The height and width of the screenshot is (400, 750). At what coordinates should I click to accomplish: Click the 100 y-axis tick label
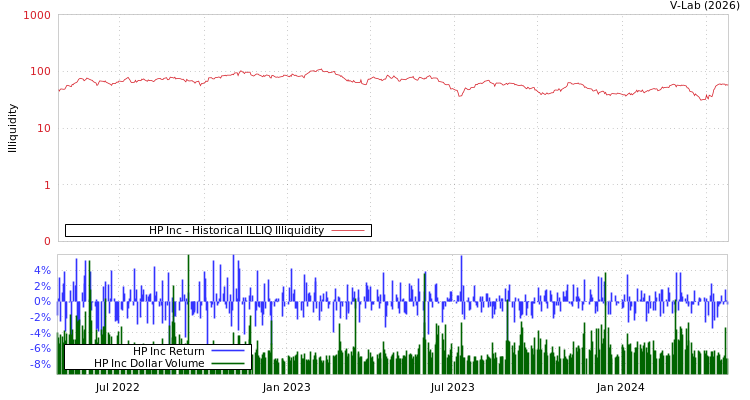[40, 72]
